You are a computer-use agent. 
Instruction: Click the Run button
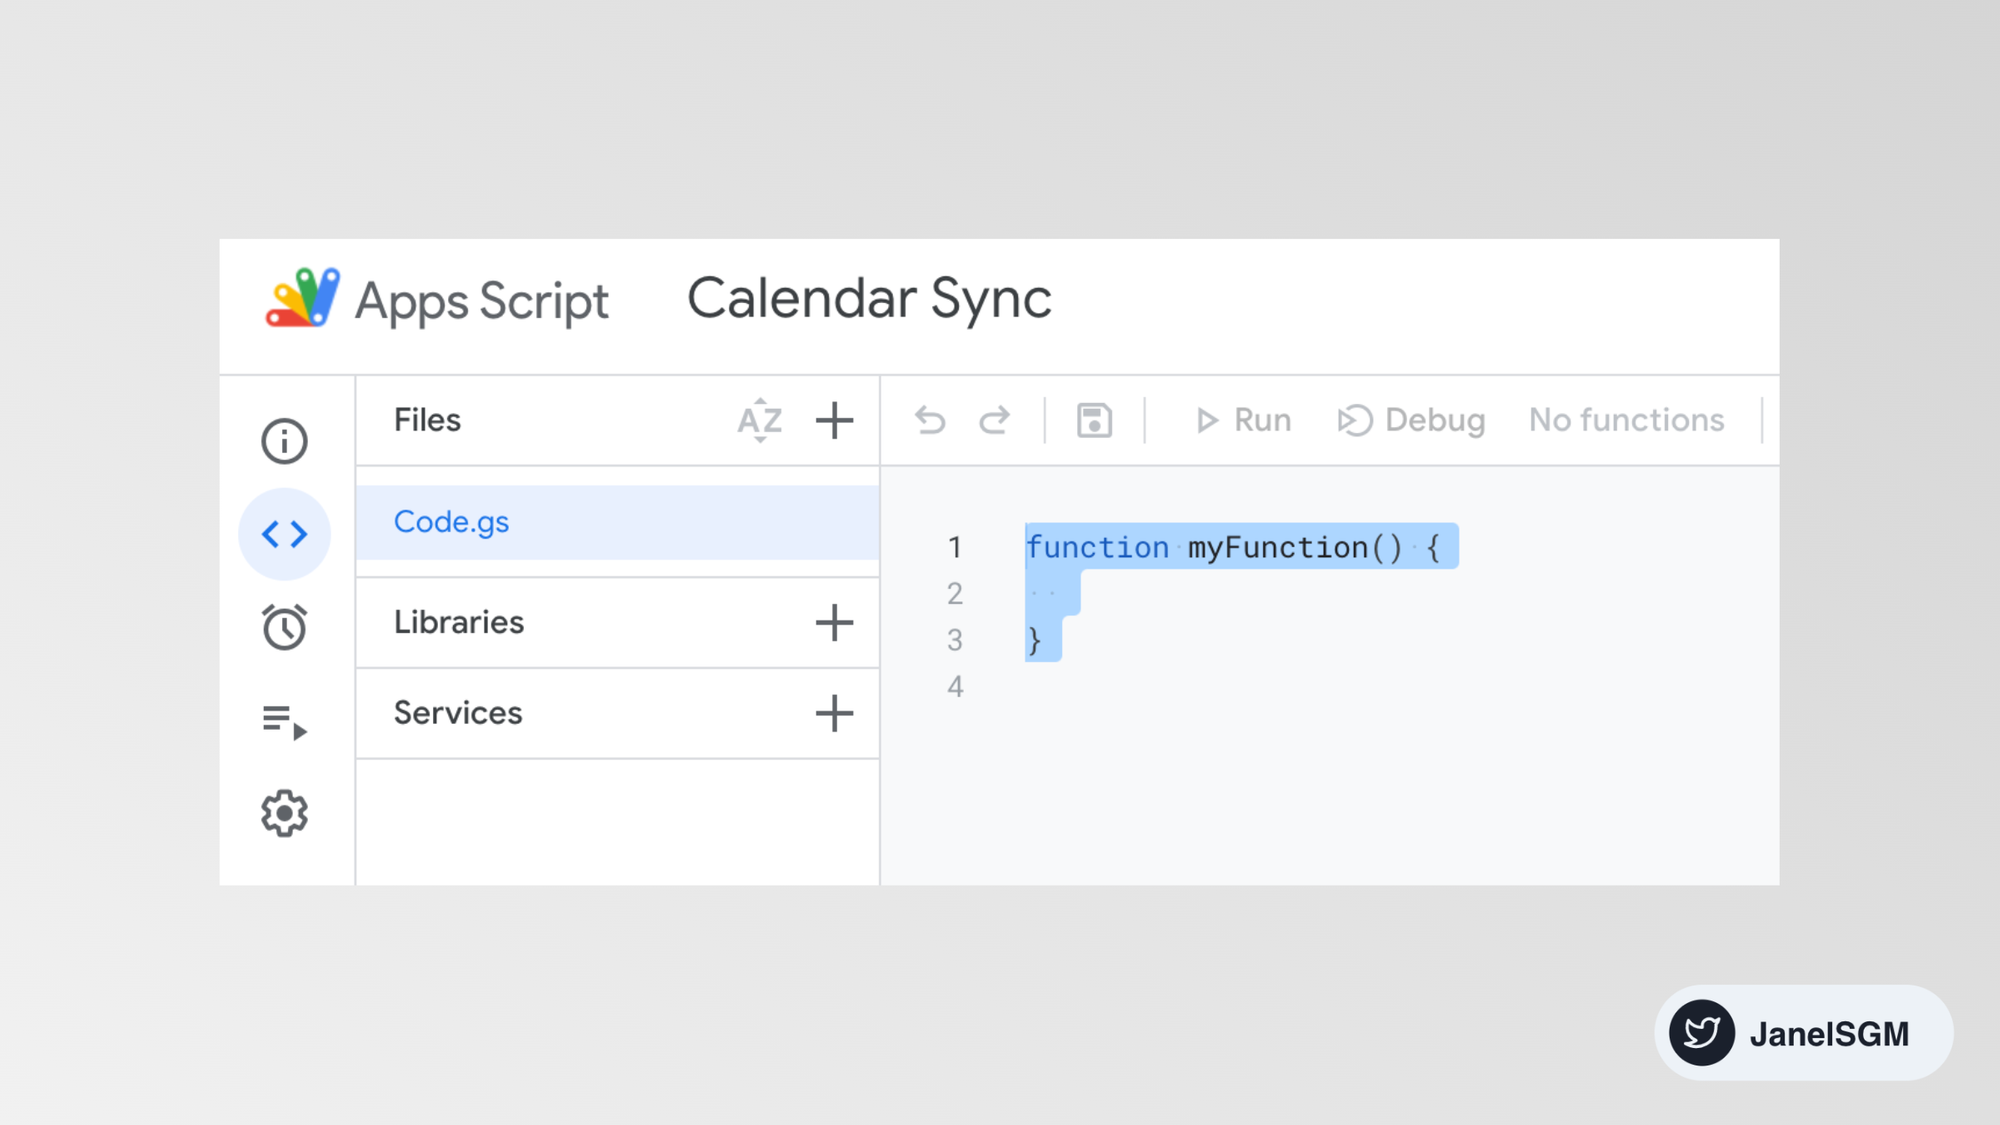1243,420
